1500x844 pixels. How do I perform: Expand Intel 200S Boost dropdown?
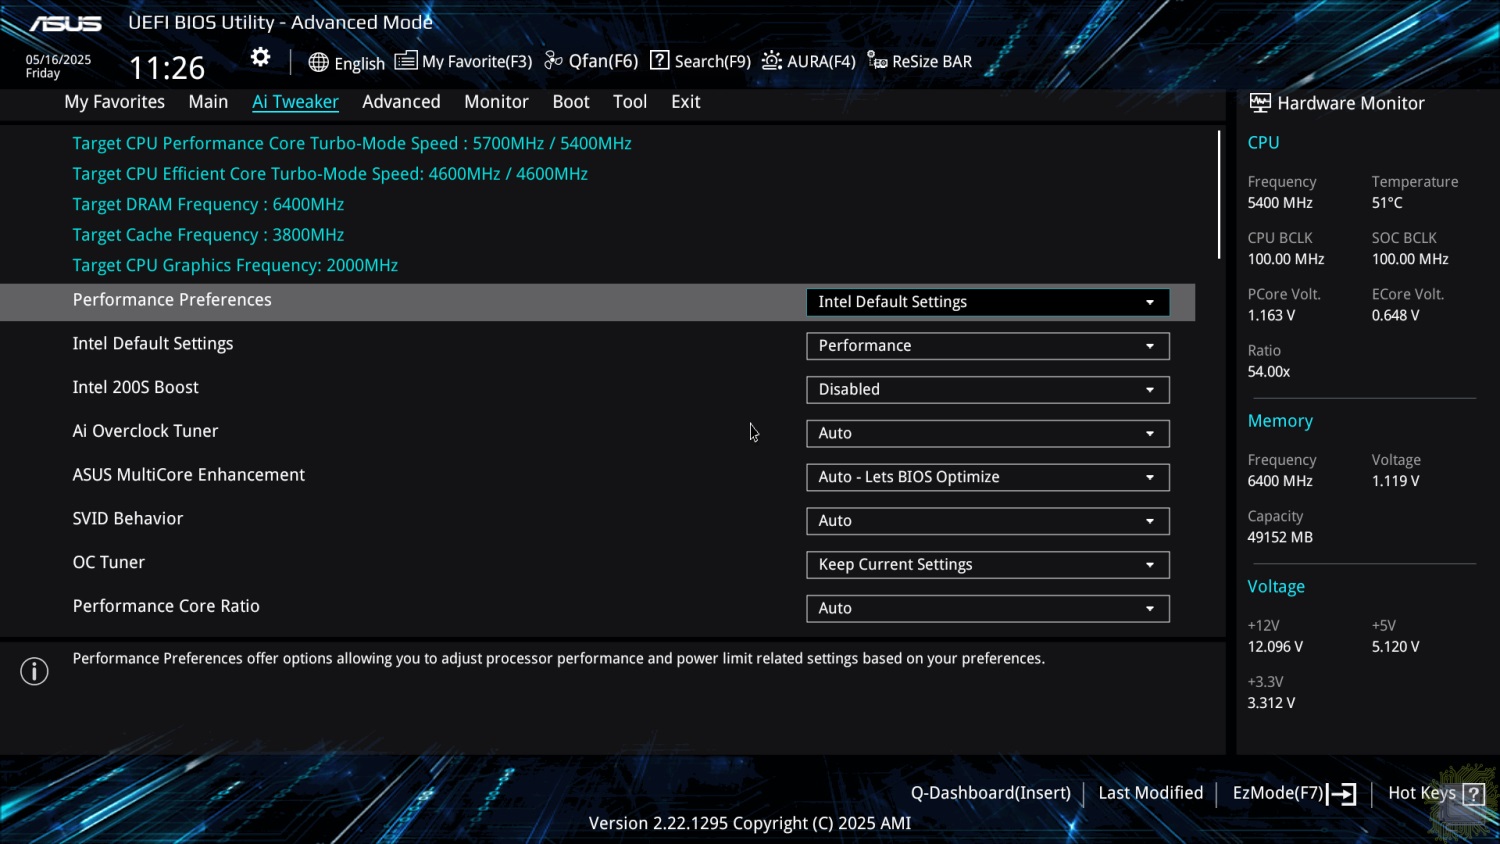(x=988, y=390)
